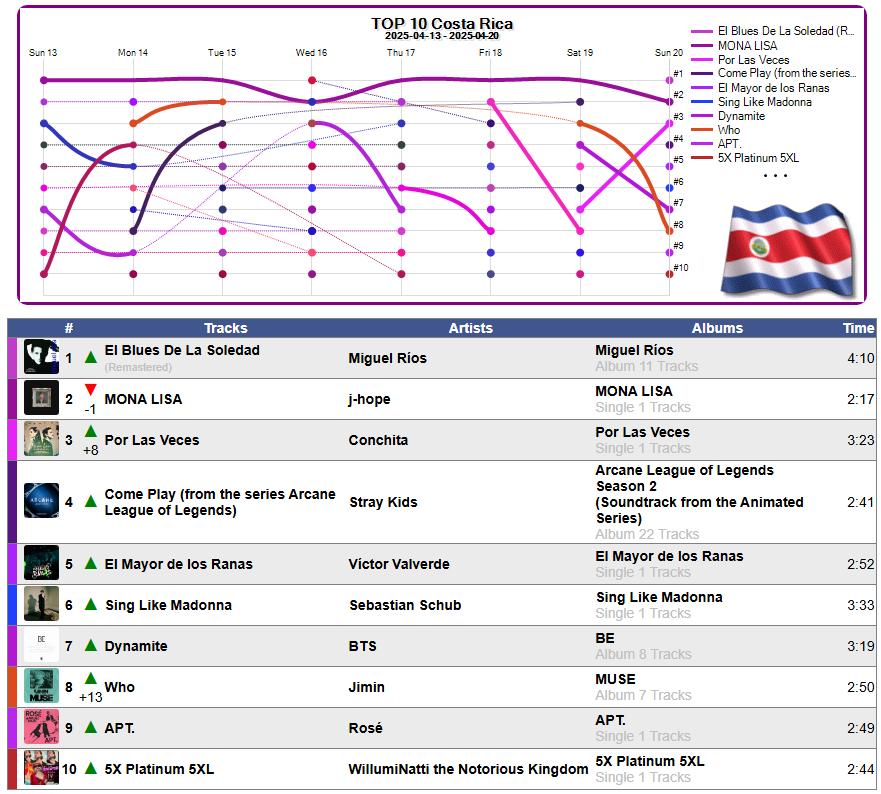This screenshot has width=881, height=794.
Task: Click the Sun 13 date label on chart
Action: pyautogui.click(x=43, y=53)
